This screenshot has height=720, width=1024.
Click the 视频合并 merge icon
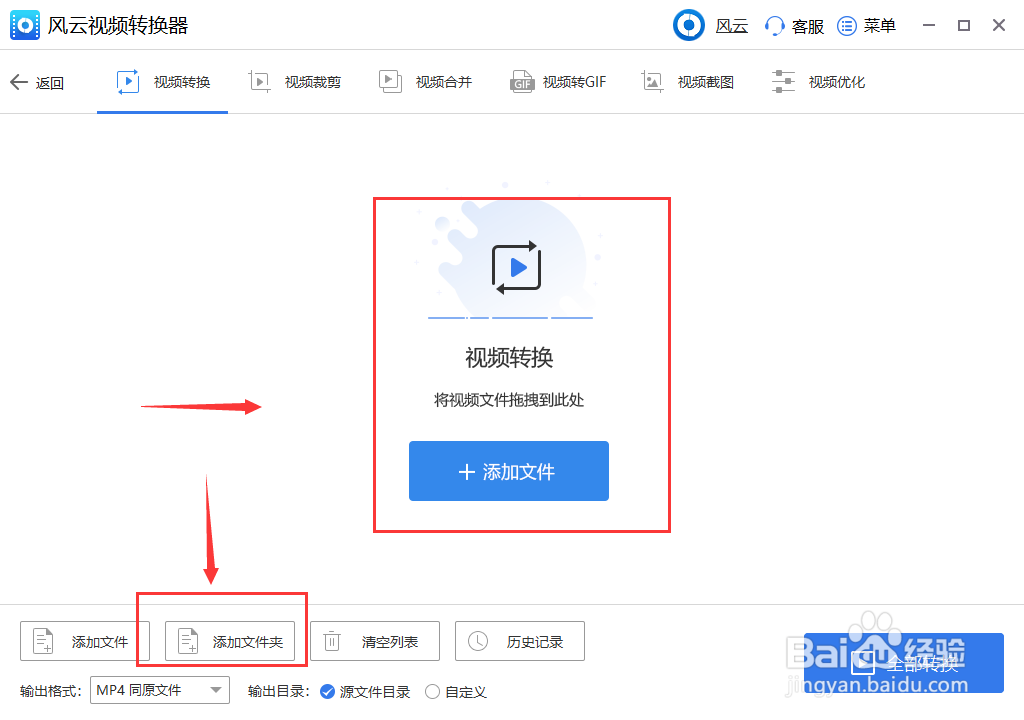pos(390,82)
